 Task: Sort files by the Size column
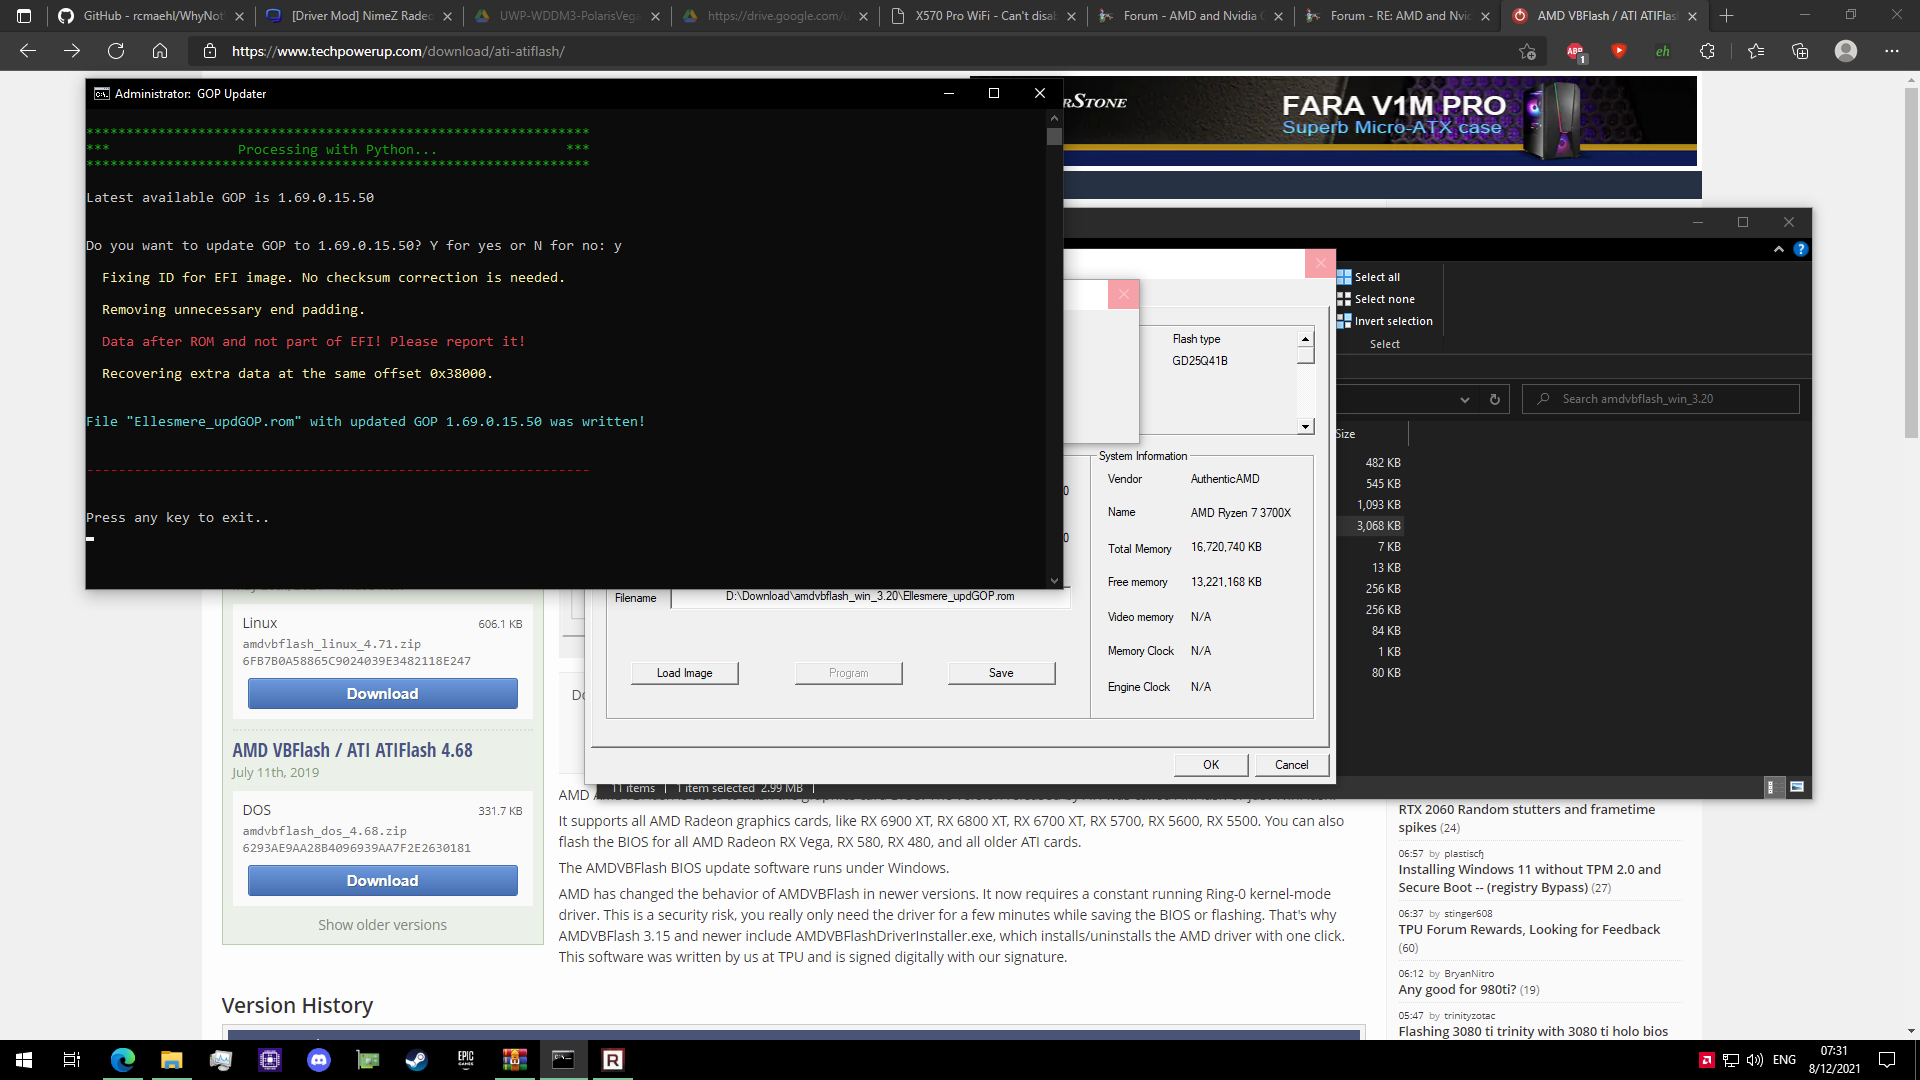[x=1369, y=434]
